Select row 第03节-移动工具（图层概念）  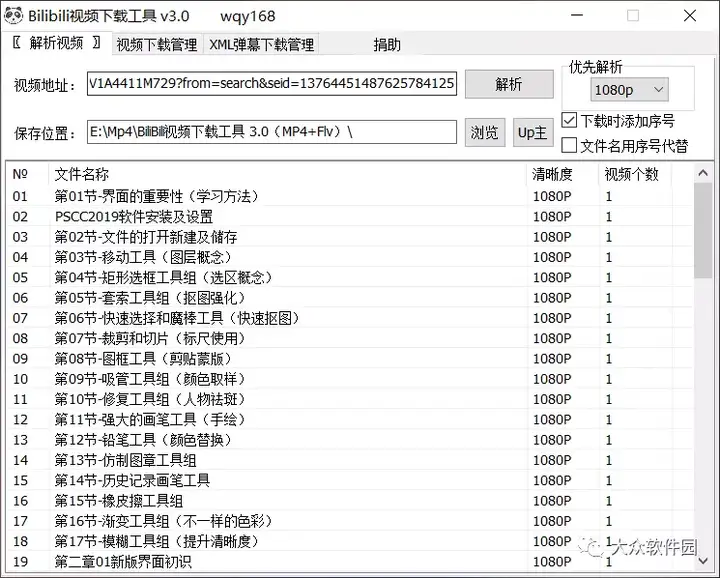349,257
